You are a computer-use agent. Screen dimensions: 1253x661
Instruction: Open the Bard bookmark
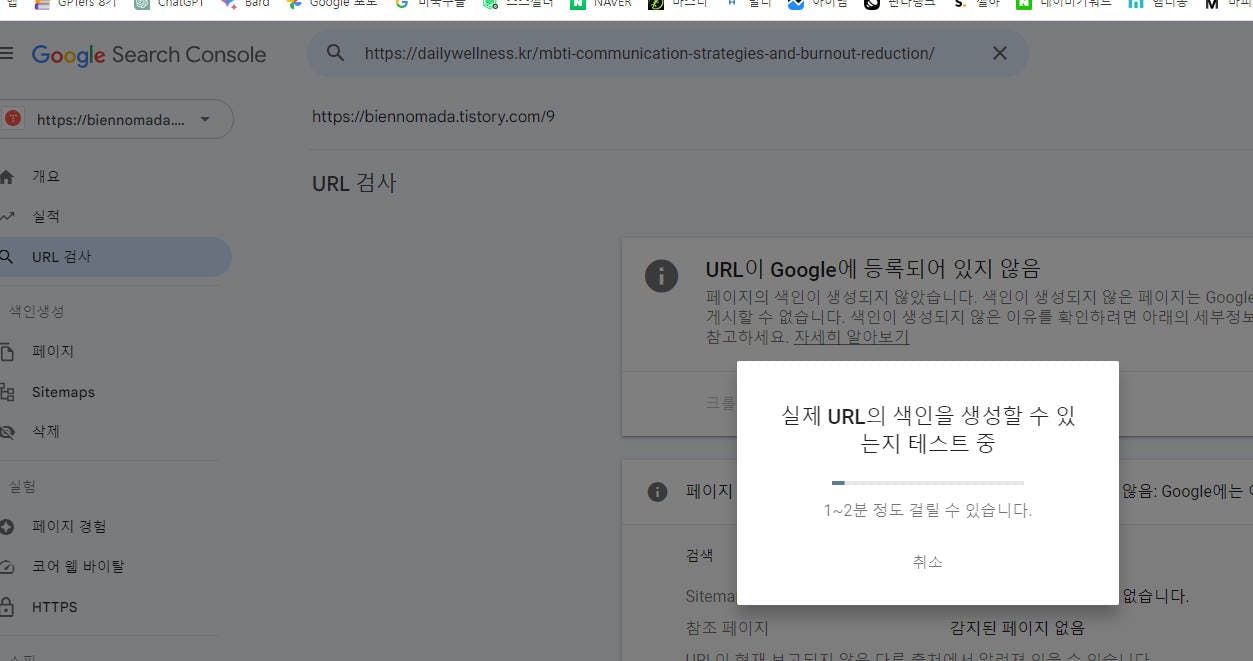coord(245,4)
